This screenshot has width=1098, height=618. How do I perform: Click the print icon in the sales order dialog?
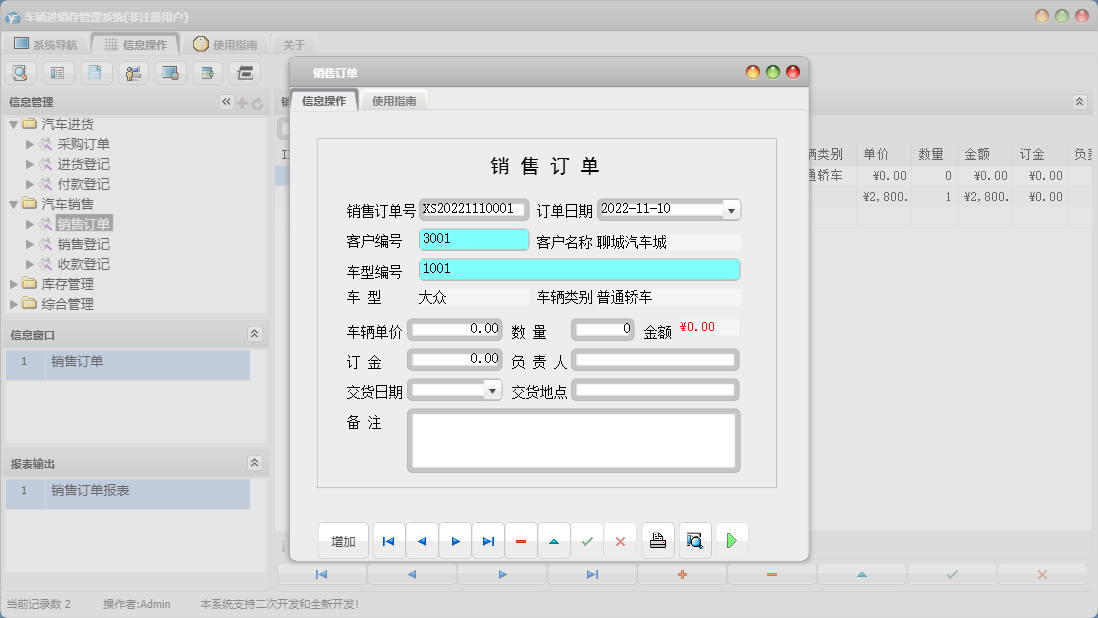[x=659, y=540]
